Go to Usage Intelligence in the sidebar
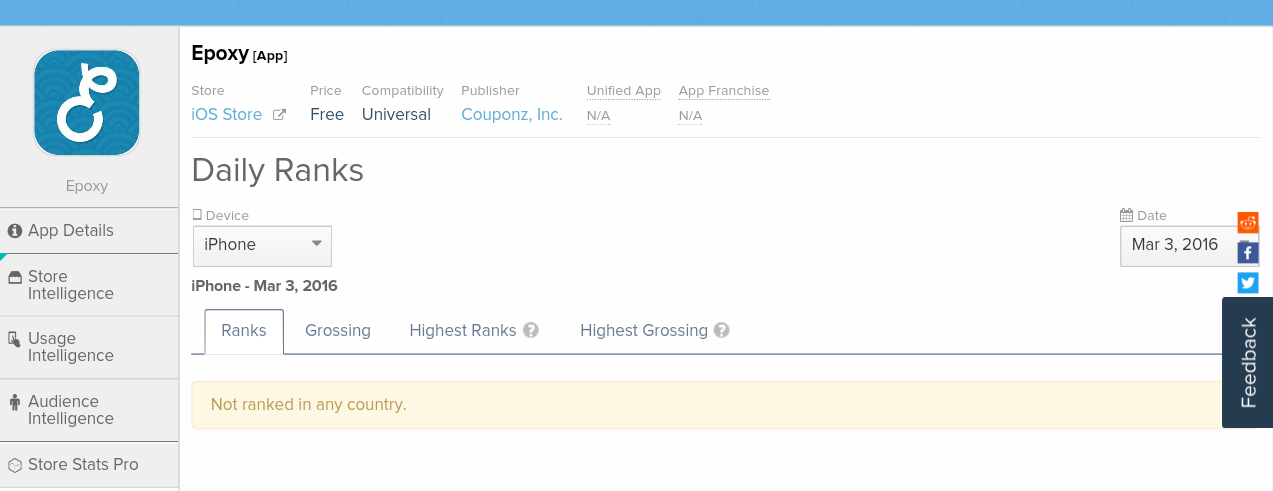The image size is (1273, 491). click(70, 347)
